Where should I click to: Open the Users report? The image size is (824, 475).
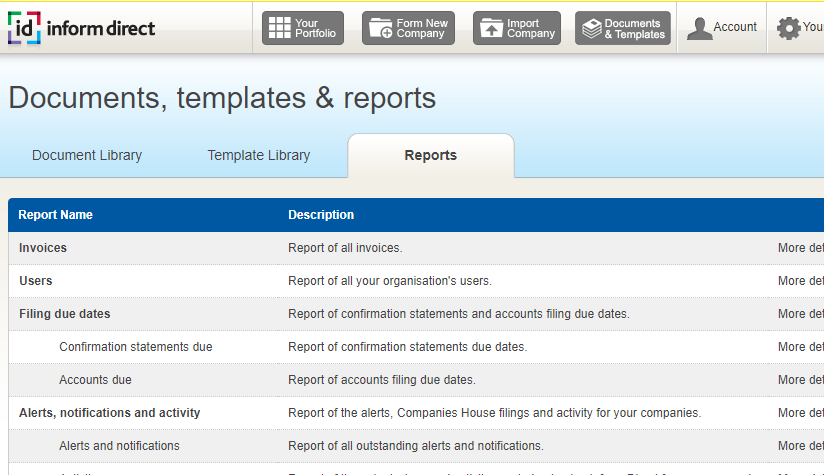(36, 281)
